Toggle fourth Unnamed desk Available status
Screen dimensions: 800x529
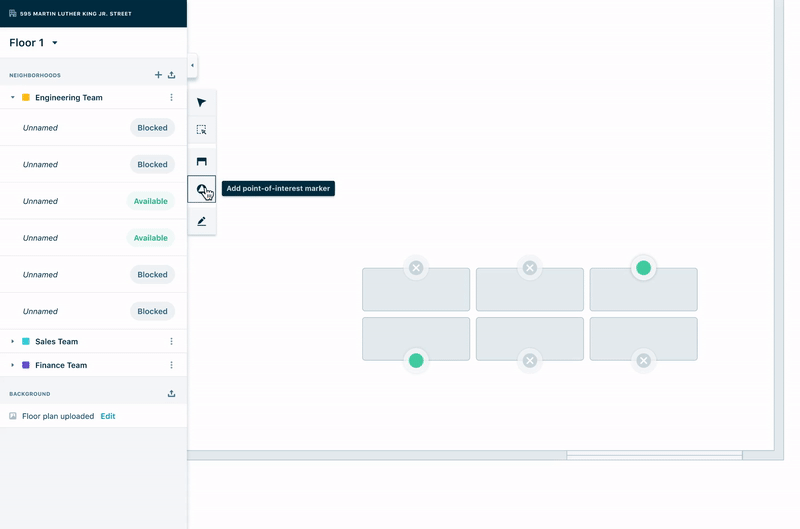pos(151,238)
